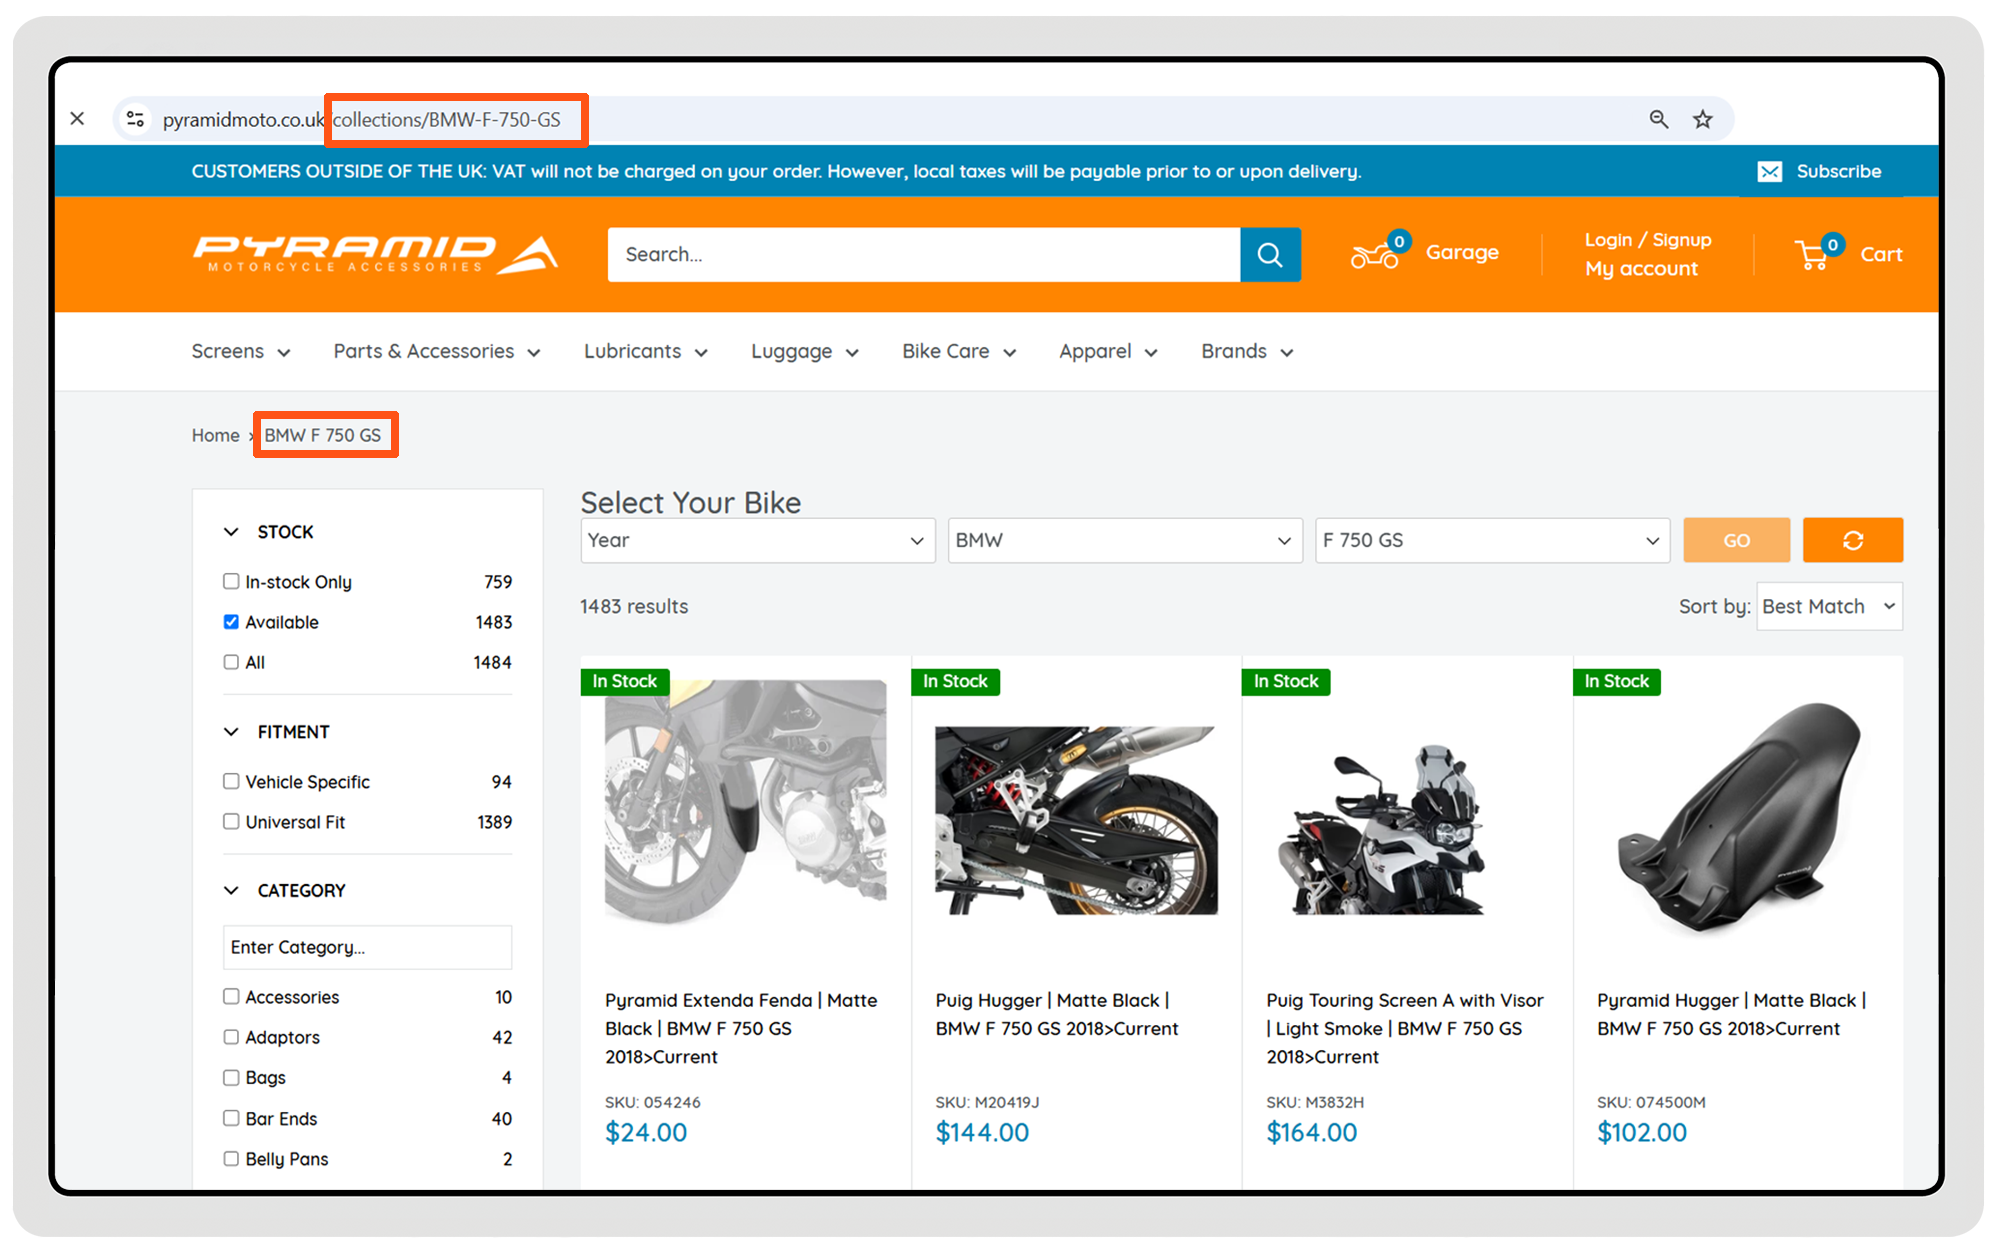Collapse the STOCK filter section
The width and height of the screenshot is (2000, 1256).
coord(231,532)
